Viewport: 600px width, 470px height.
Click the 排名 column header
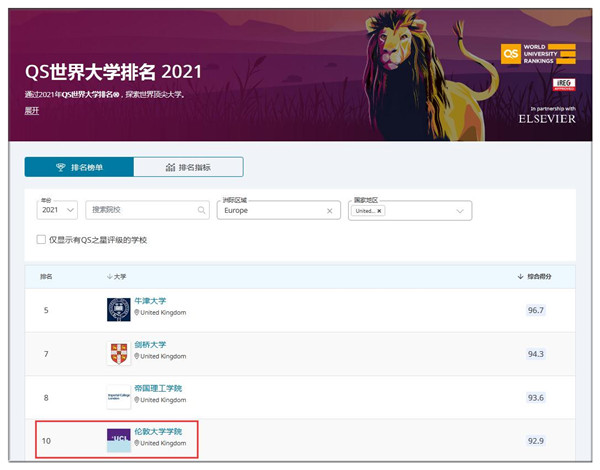pyautogui.click(x=46, y=276)
